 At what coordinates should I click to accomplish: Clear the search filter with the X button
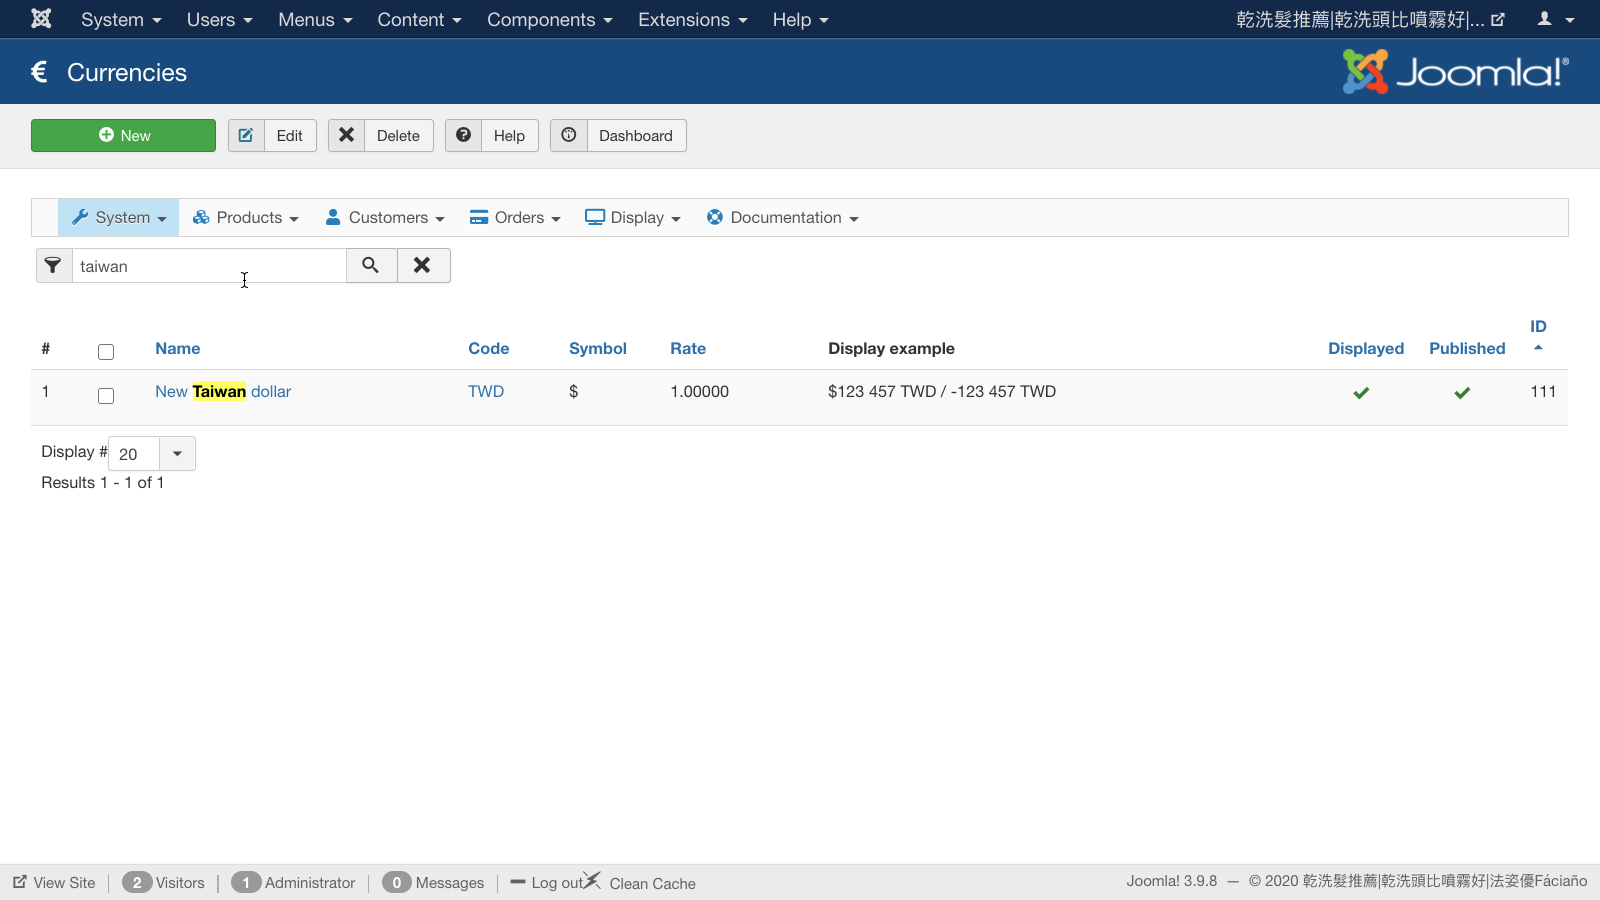pos(423,266)
